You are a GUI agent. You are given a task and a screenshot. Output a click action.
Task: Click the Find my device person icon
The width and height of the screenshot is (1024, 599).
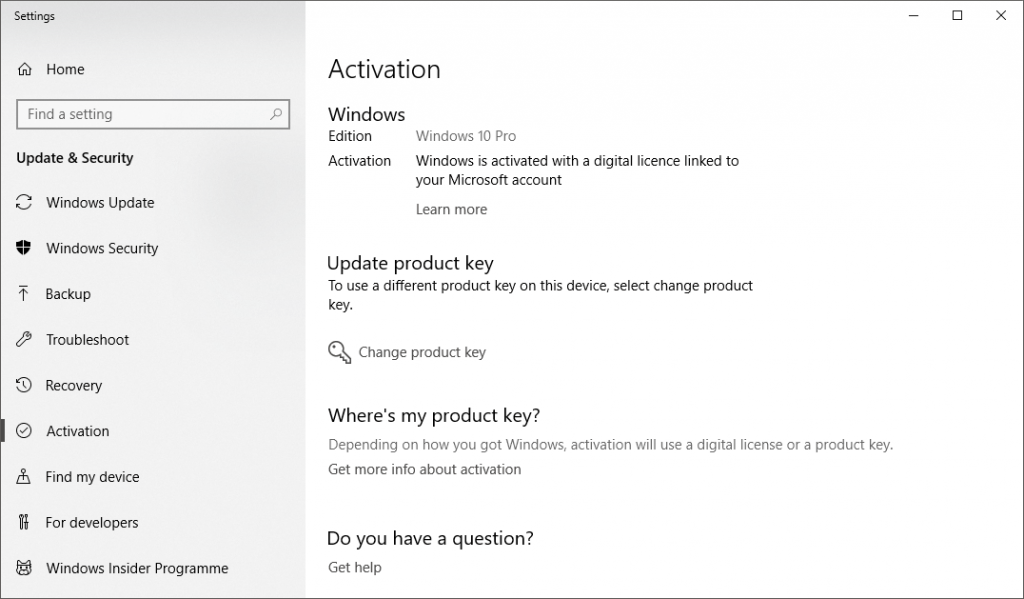(25, 477)
